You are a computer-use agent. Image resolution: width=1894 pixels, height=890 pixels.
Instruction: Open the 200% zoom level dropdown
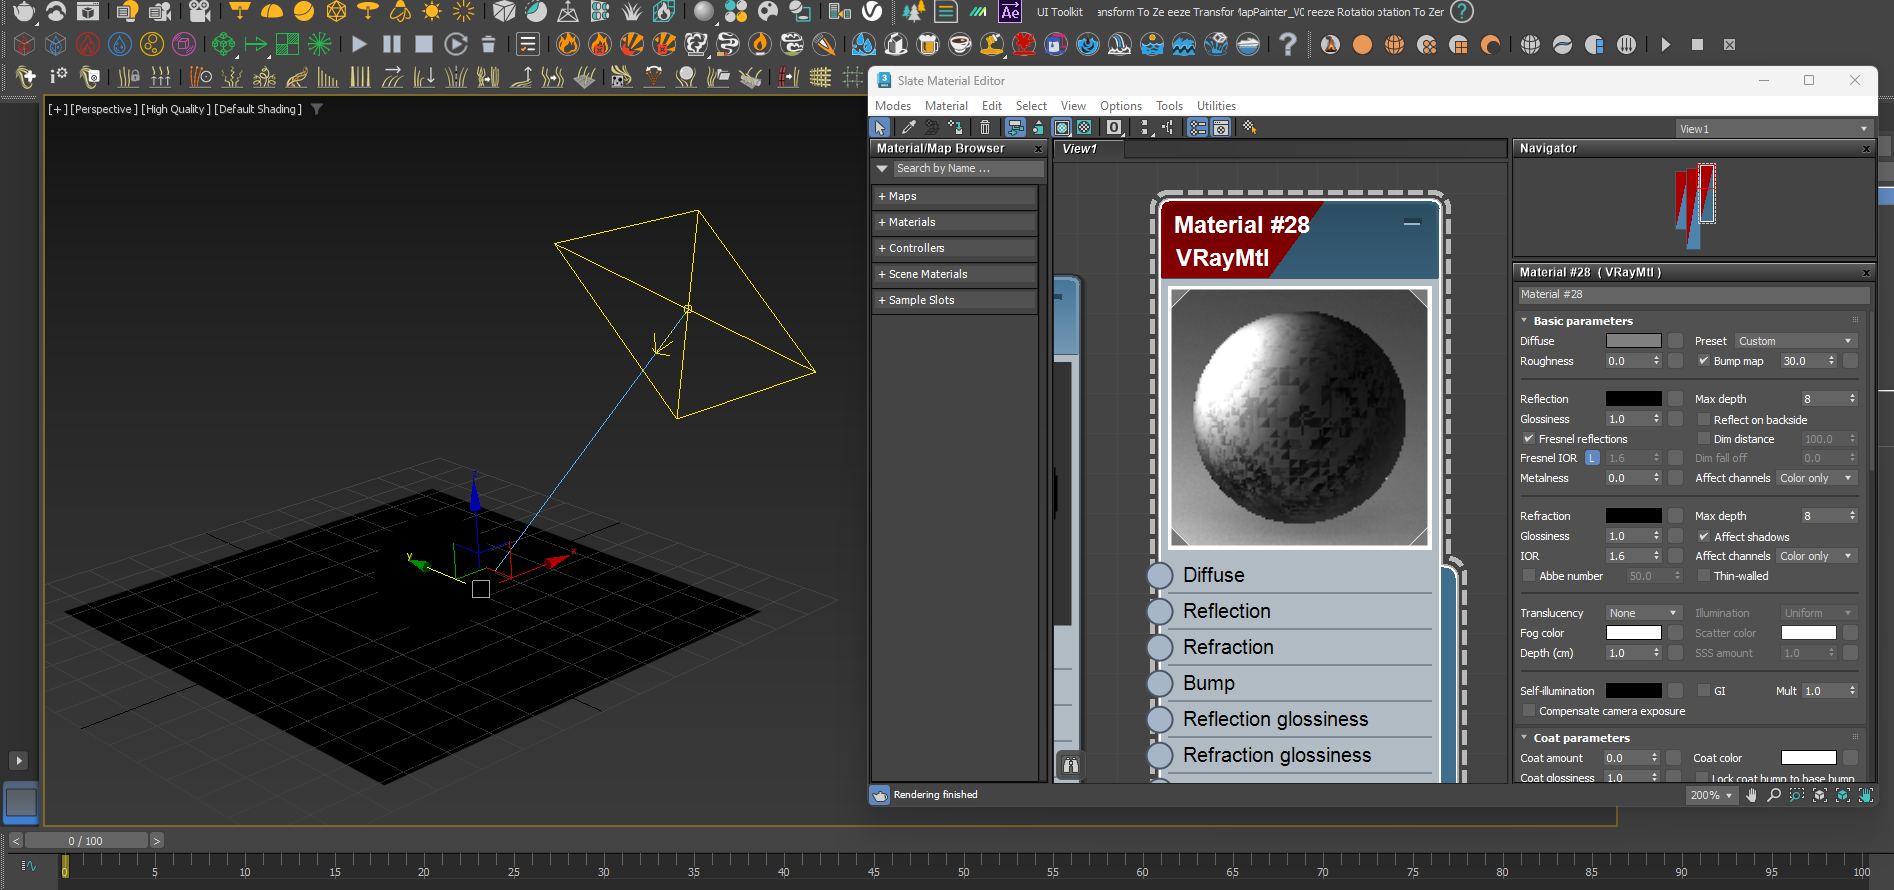(x=1711, y=795)
